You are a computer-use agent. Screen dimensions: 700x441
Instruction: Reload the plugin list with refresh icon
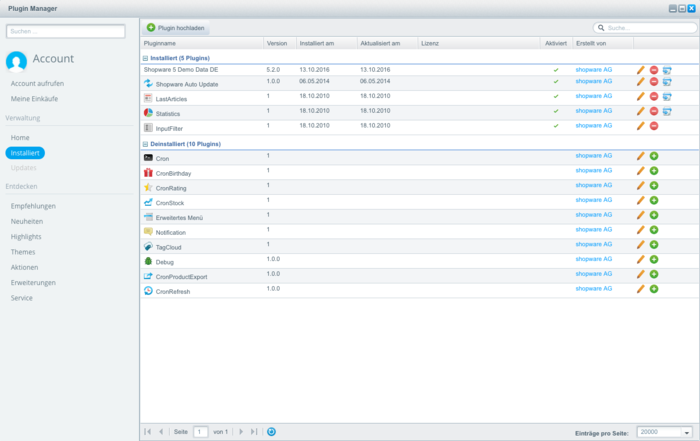[271, 432]
